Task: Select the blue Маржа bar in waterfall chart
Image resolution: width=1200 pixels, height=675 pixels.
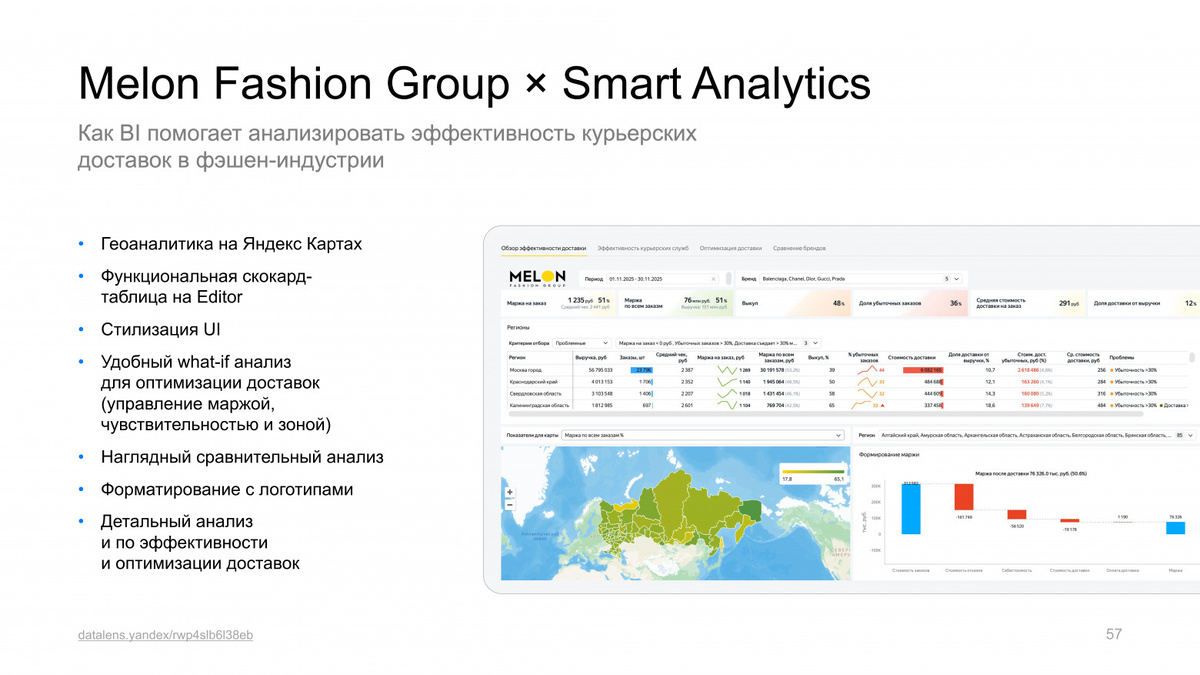Action: pyautogui.click(x=1175, y=528)
